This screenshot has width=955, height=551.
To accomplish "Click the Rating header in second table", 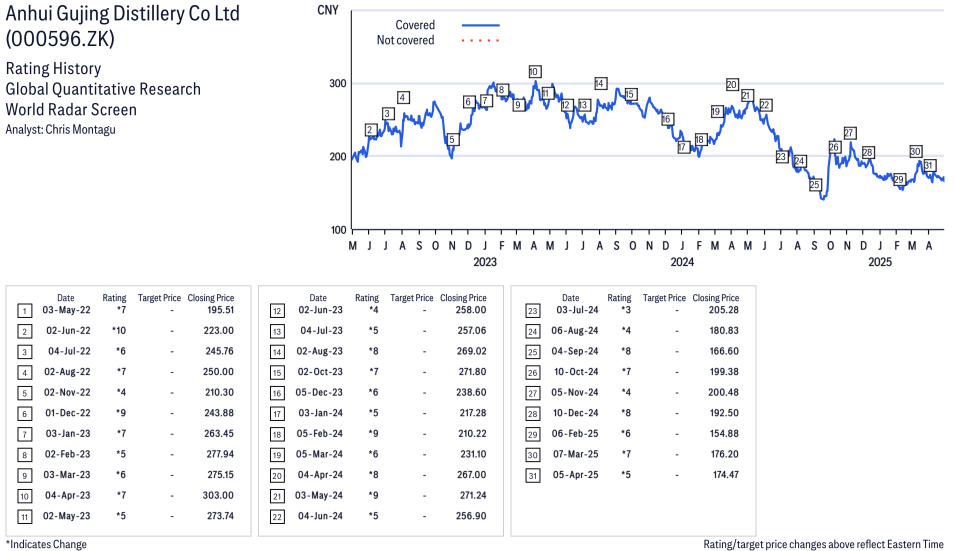I will pyautogui.click(x=367, y=298).
